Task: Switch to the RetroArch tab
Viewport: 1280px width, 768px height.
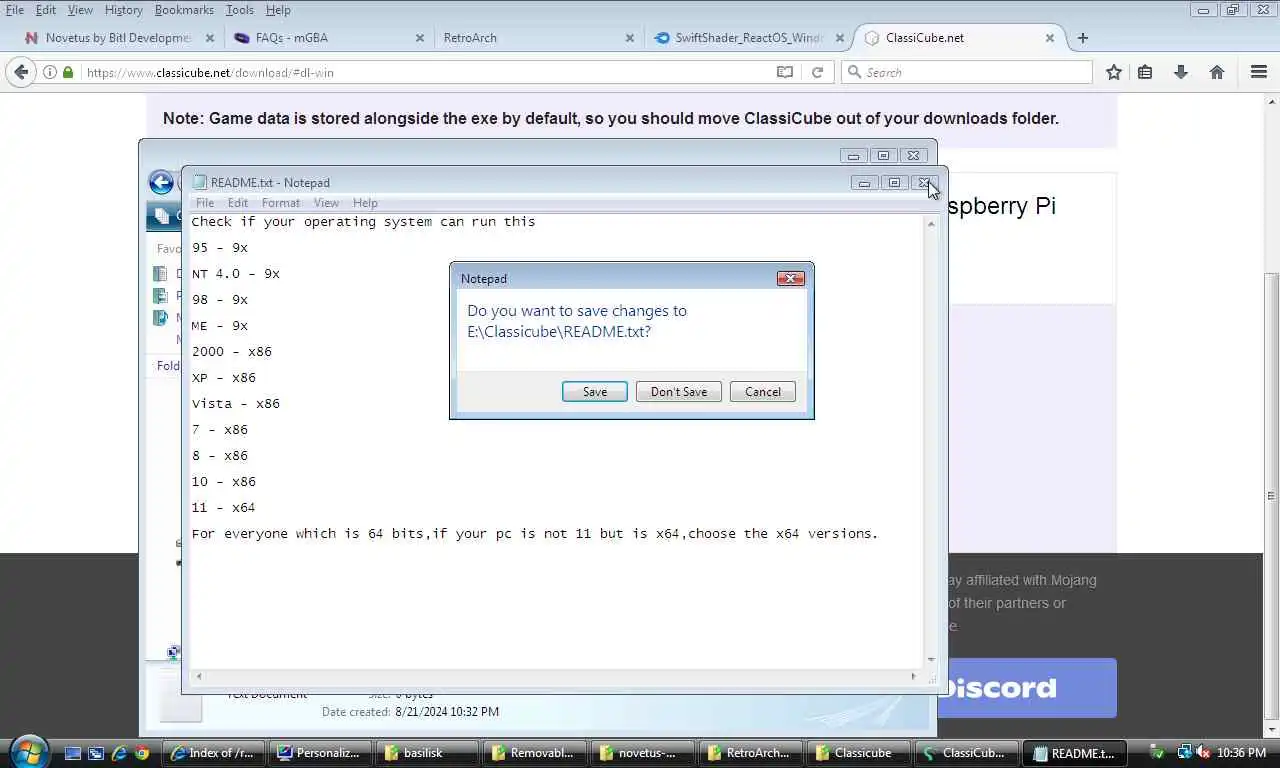Action: [537, 38]
